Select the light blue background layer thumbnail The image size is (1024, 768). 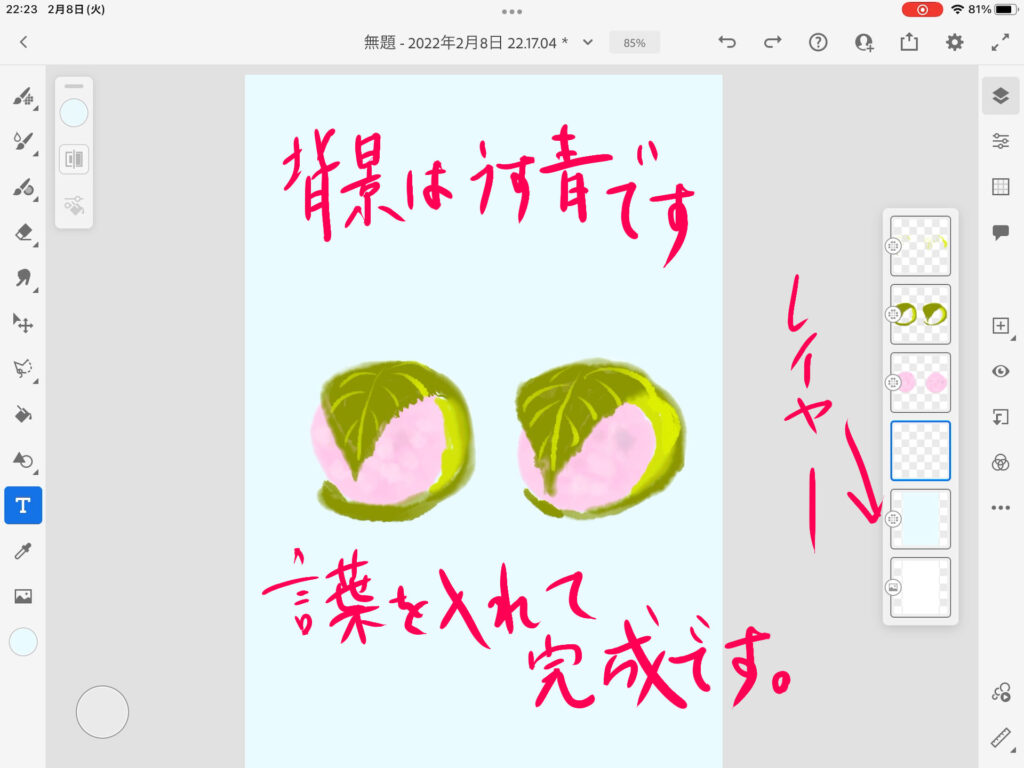(920, 519)
